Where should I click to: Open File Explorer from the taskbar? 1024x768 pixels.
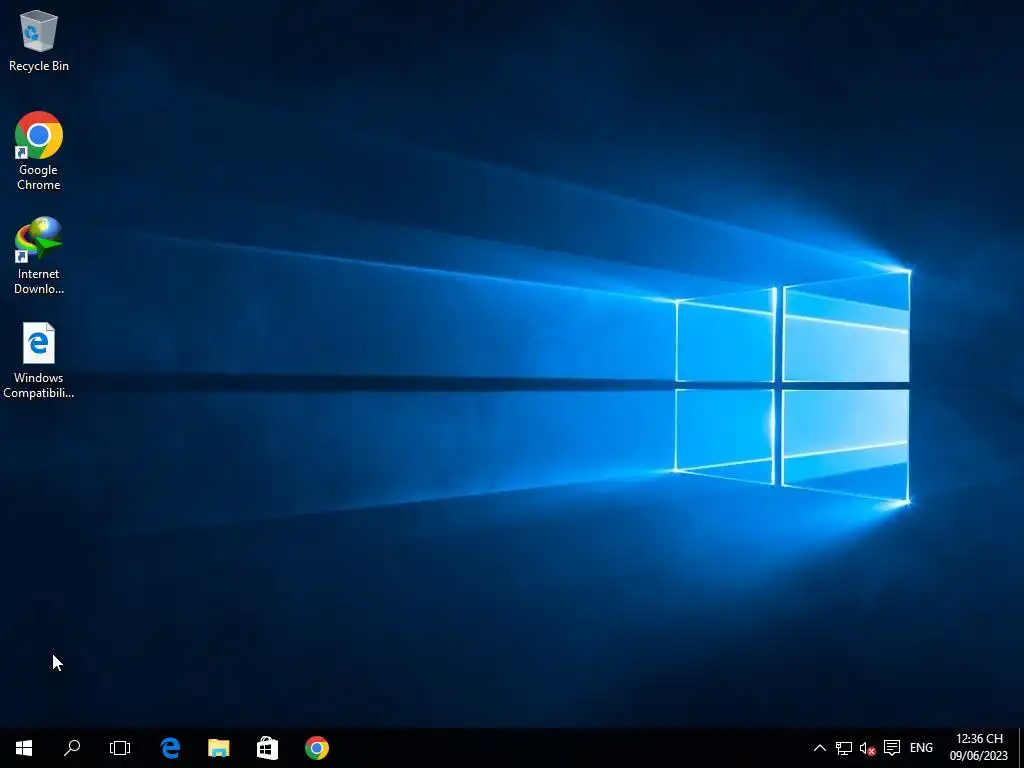pos(219,748)
